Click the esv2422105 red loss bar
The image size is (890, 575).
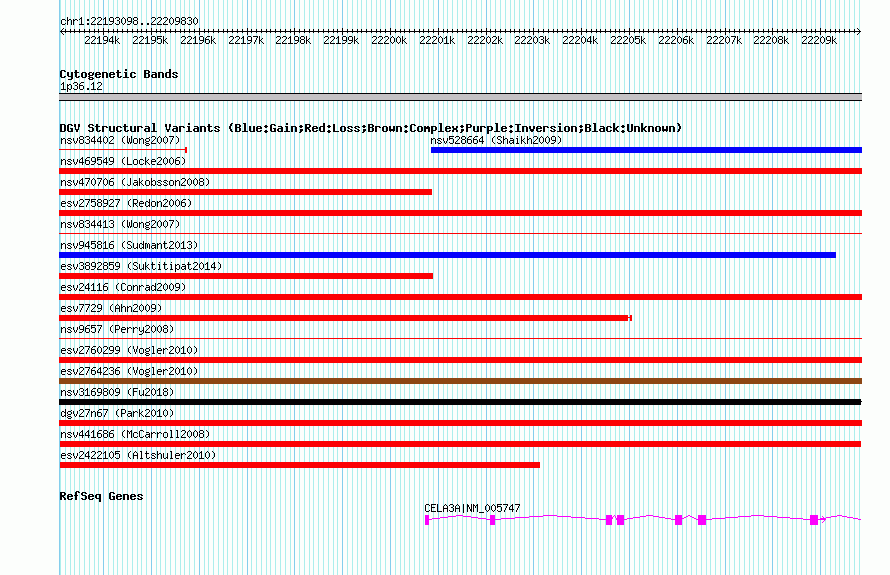[x=300, y=465]
